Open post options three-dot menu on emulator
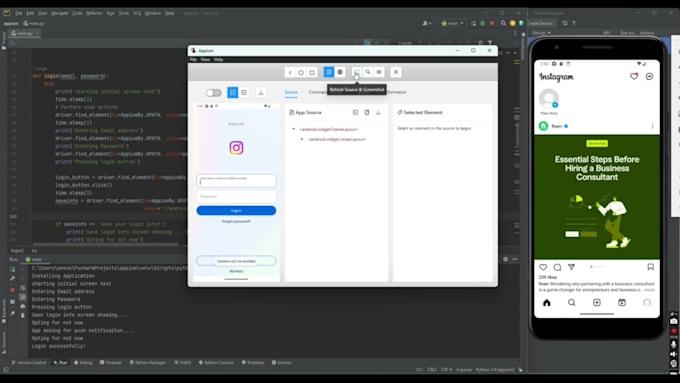Screen dimensions: 680x383 652,126
